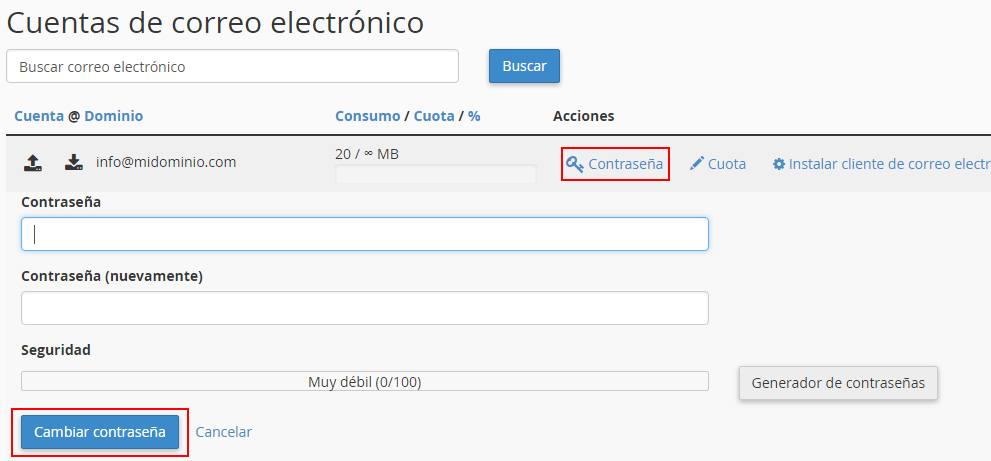The image size is (991, 461).
Task: Sort accounts by the Cuenta column
Action: click(x=39, y=116)
